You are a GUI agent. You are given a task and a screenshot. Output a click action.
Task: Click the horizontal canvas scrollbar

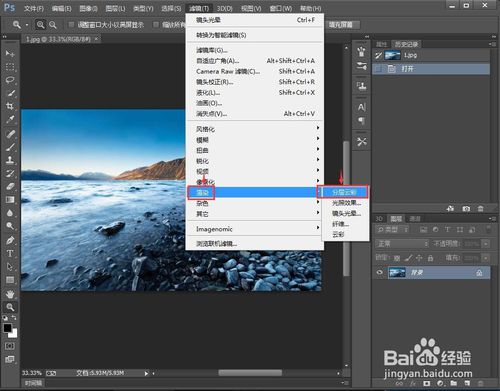tap(250, 373)
